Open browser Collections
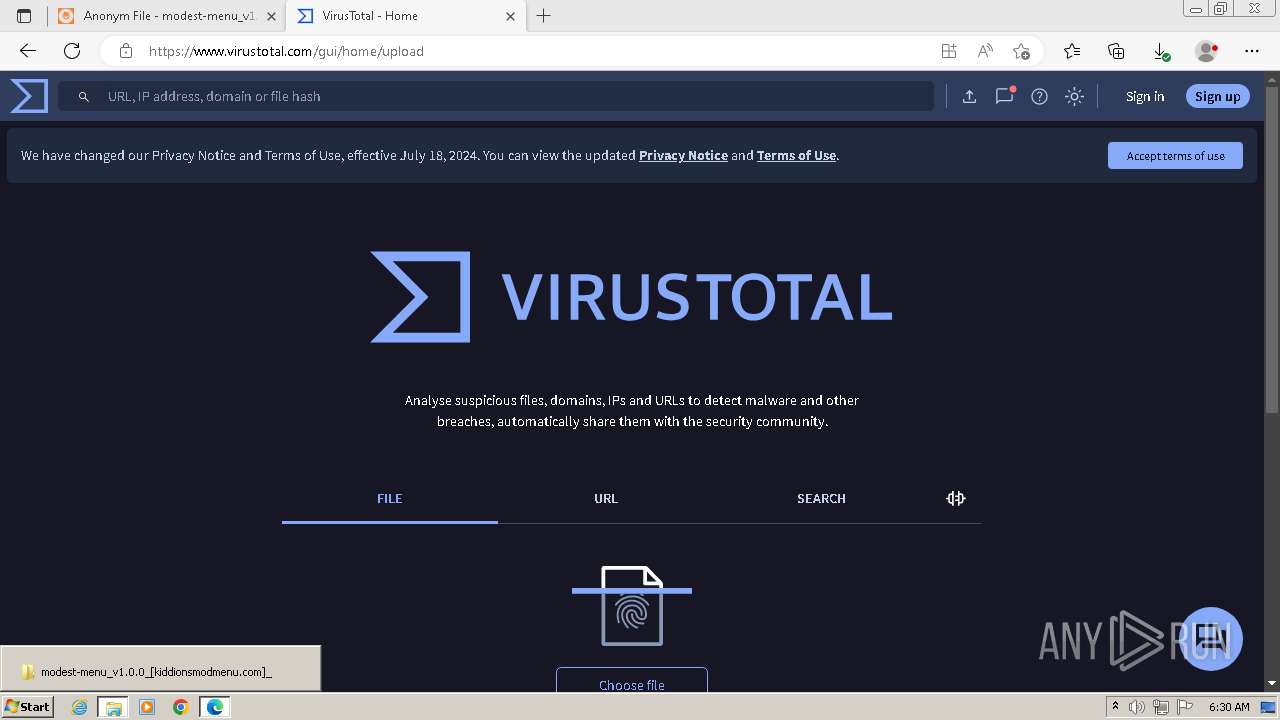Viewport: 1280px width, 720px height. coord(1116,51)
